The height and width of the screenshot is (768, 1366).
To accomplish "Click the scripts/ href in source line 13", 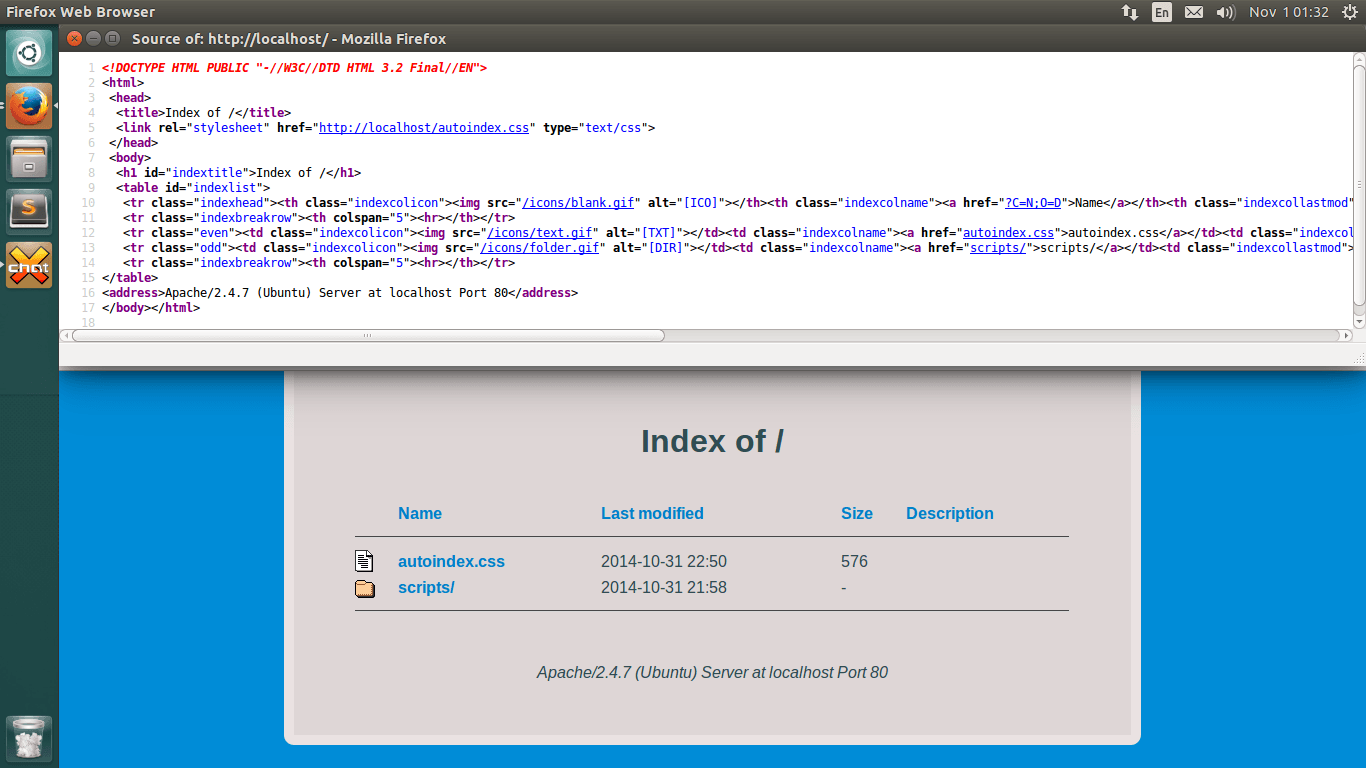I will coord(998,248).
